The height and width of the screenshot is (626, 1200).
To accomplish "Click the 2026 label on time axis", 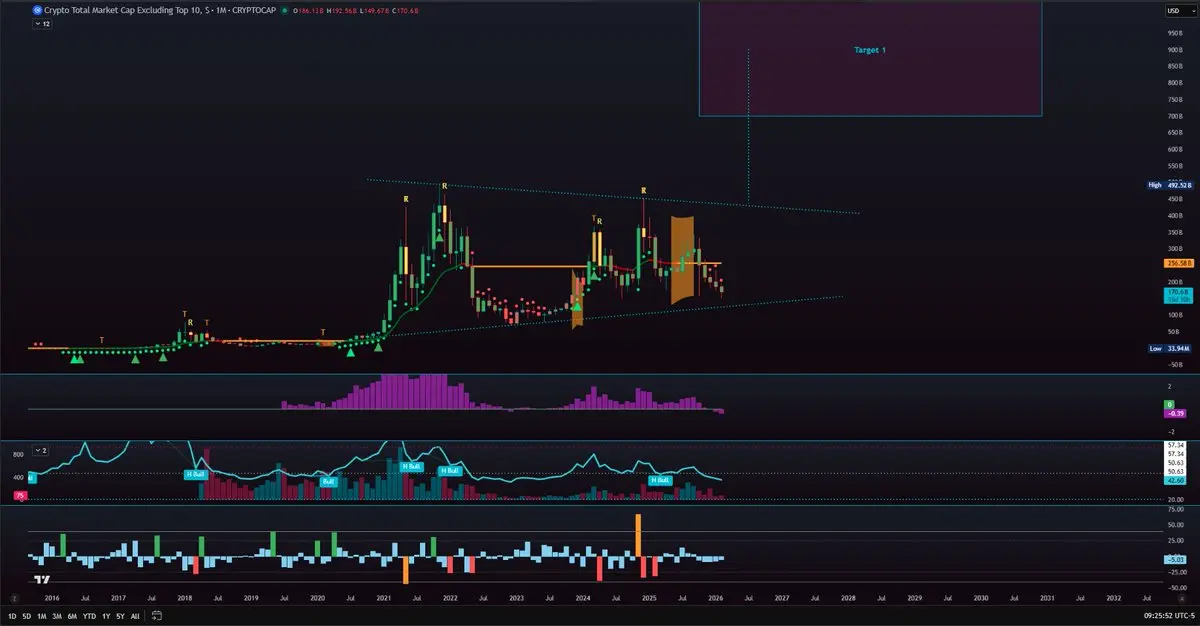I will pos(715,598).
